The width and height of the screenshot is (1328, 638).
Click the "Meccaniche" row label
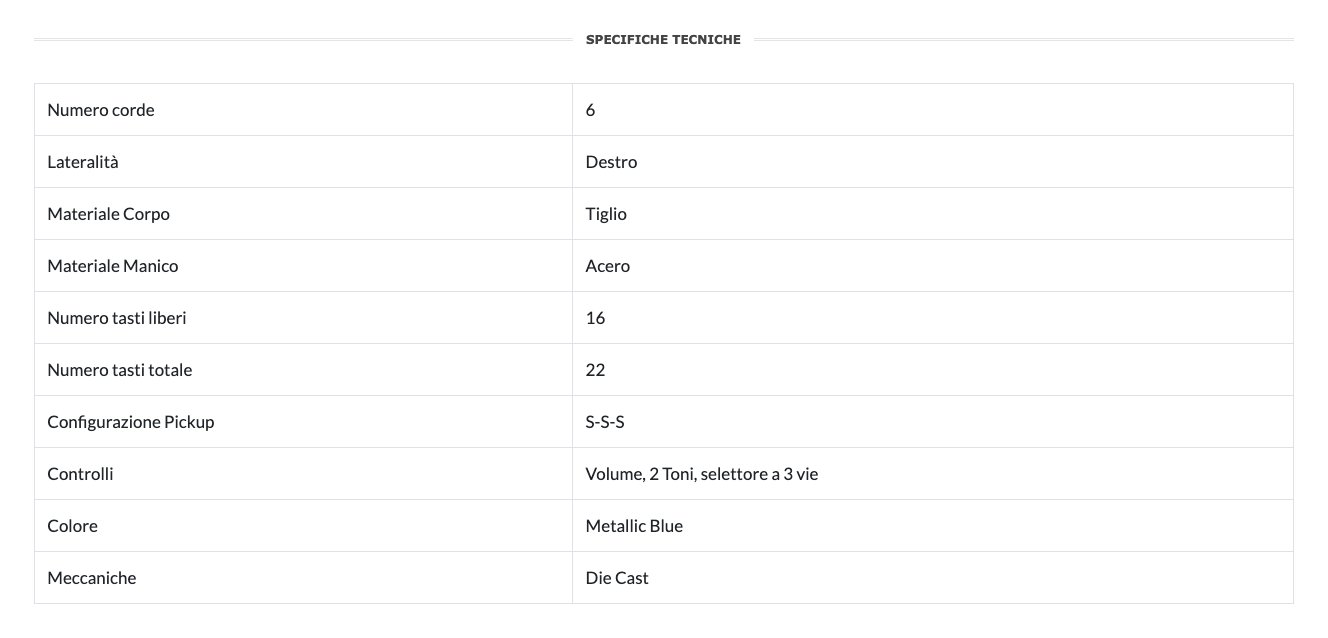tap(92, 578)
